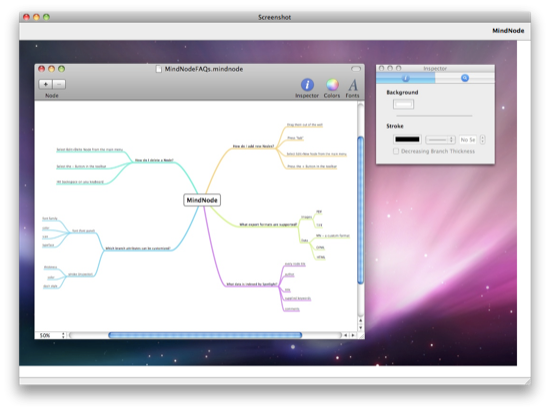
Task: Enable Decreasing Branch Thickness checkbox
Action: point(396,151)
